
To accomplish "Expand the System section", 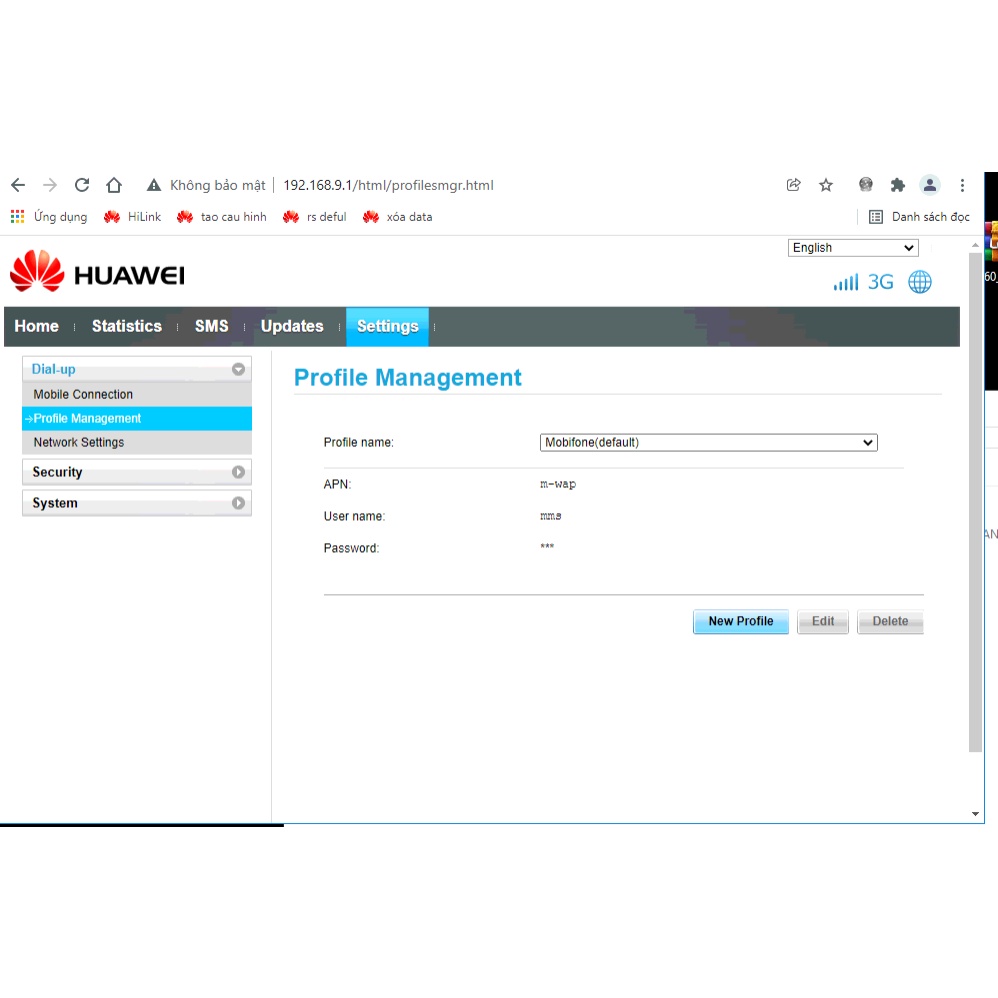I will pos(136,503).
